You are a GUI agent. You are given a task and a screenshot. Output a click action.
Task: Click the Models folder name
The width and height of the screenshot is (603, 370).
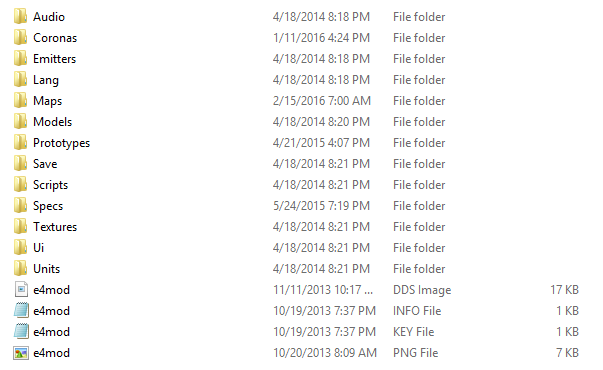pyautogui.click(x=52, y=122)
